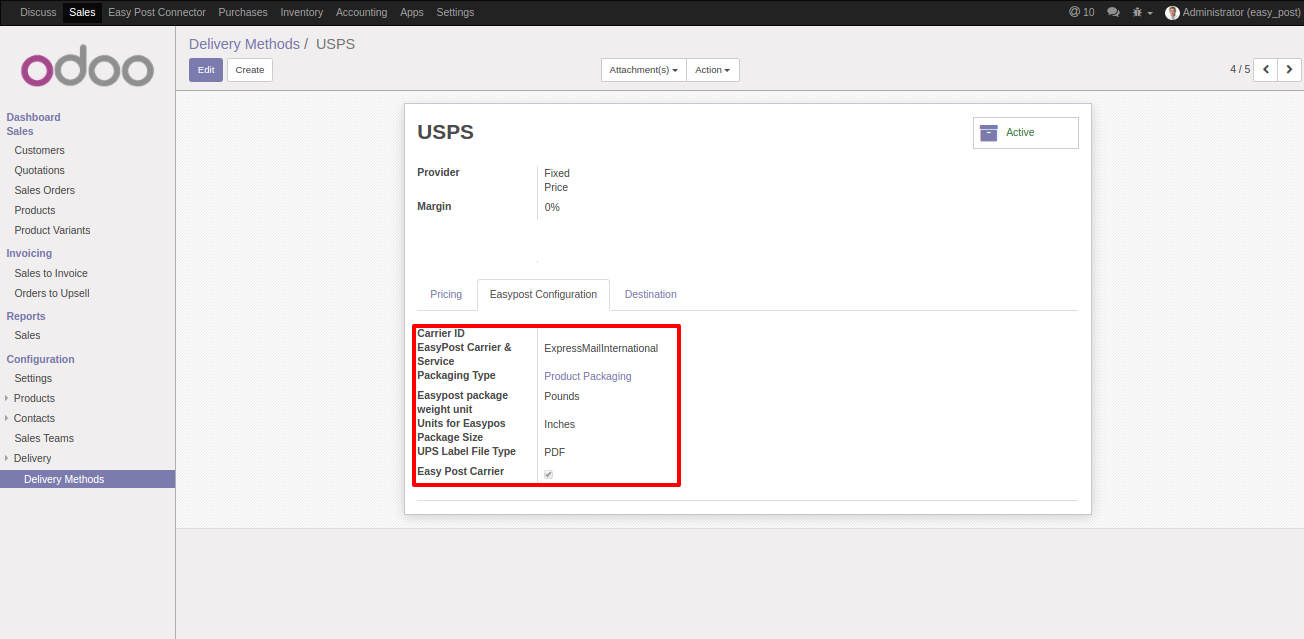Screen dimensions: 1304x639
Task: Open the Inventory menu
Action: (x=302, y=13)
